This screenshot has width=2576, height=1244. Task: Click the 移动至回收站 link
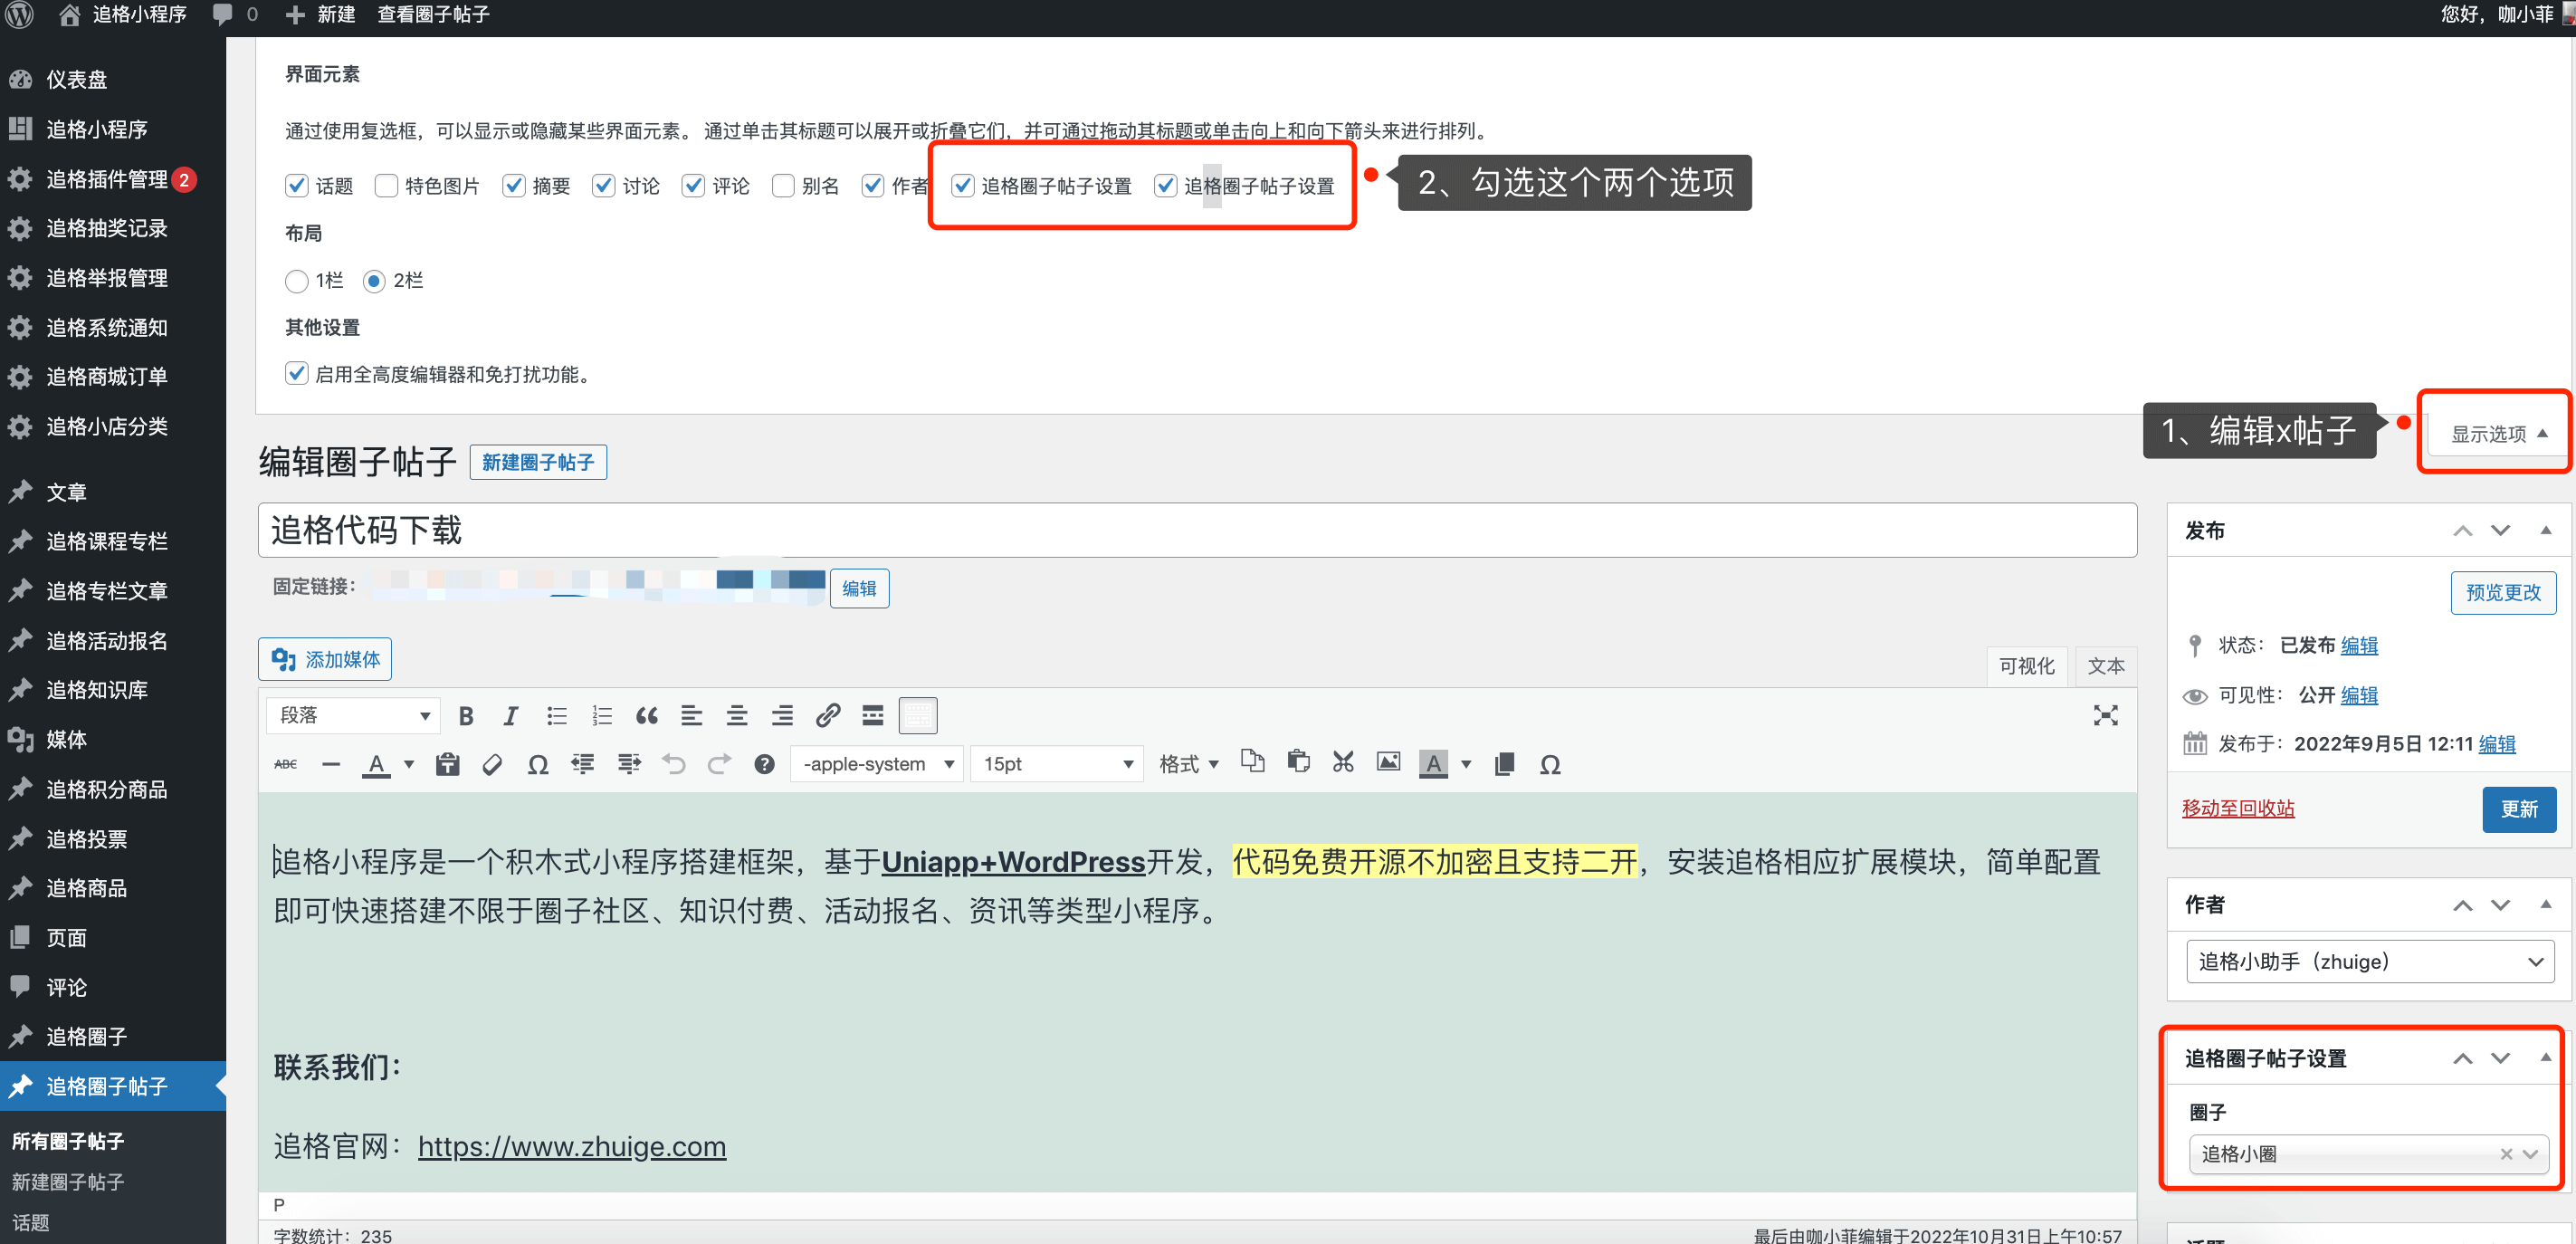point(2238,809)
